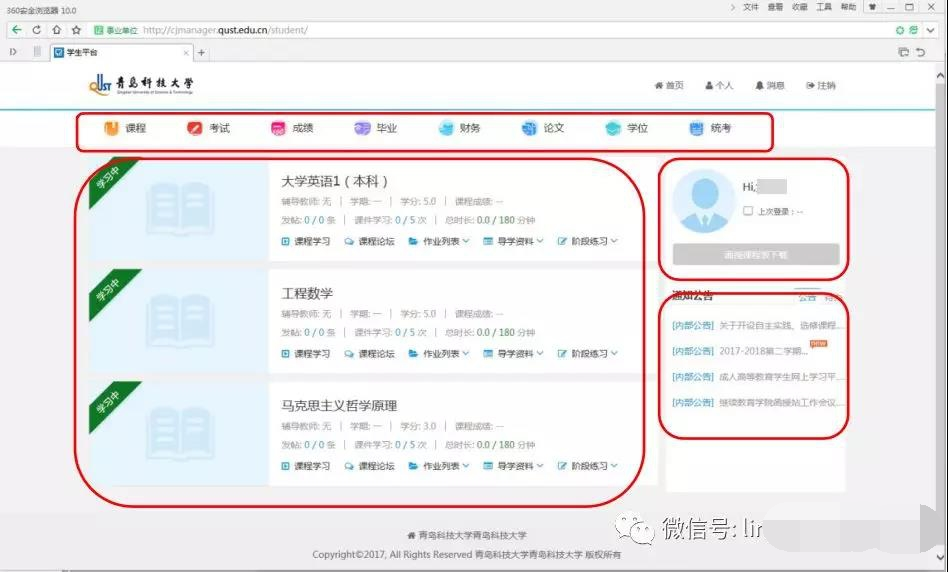Click the browser address bar URL

tap(224, 30)
